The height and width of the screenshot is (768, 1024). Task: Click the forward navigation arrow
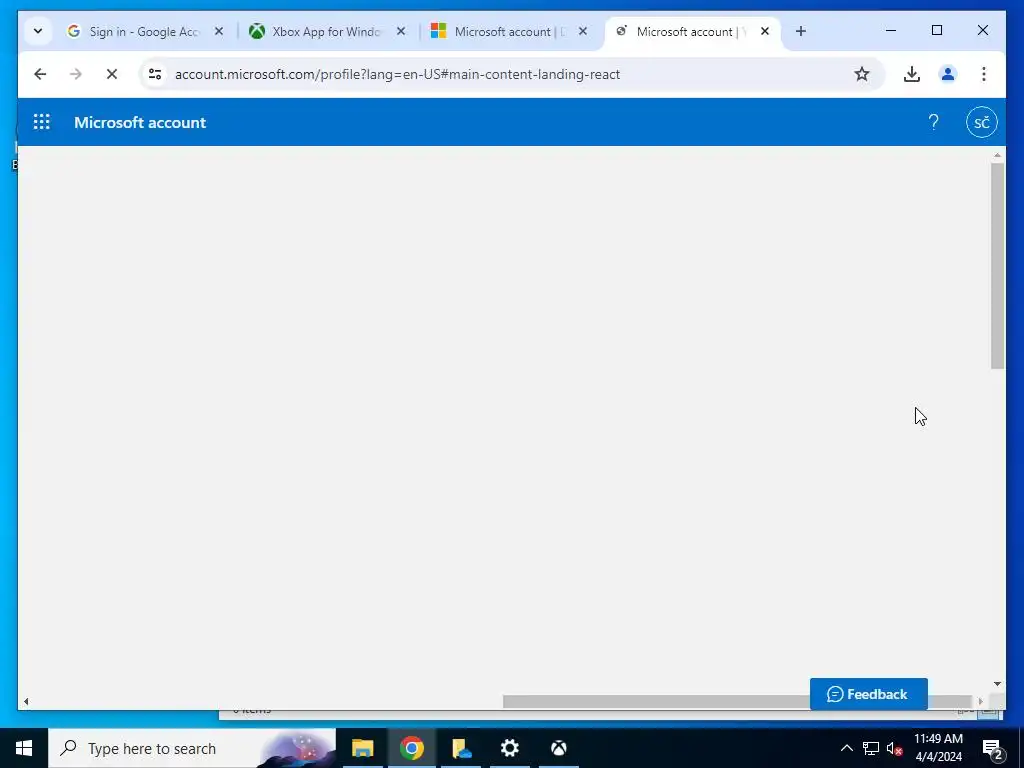coord(76,74)
